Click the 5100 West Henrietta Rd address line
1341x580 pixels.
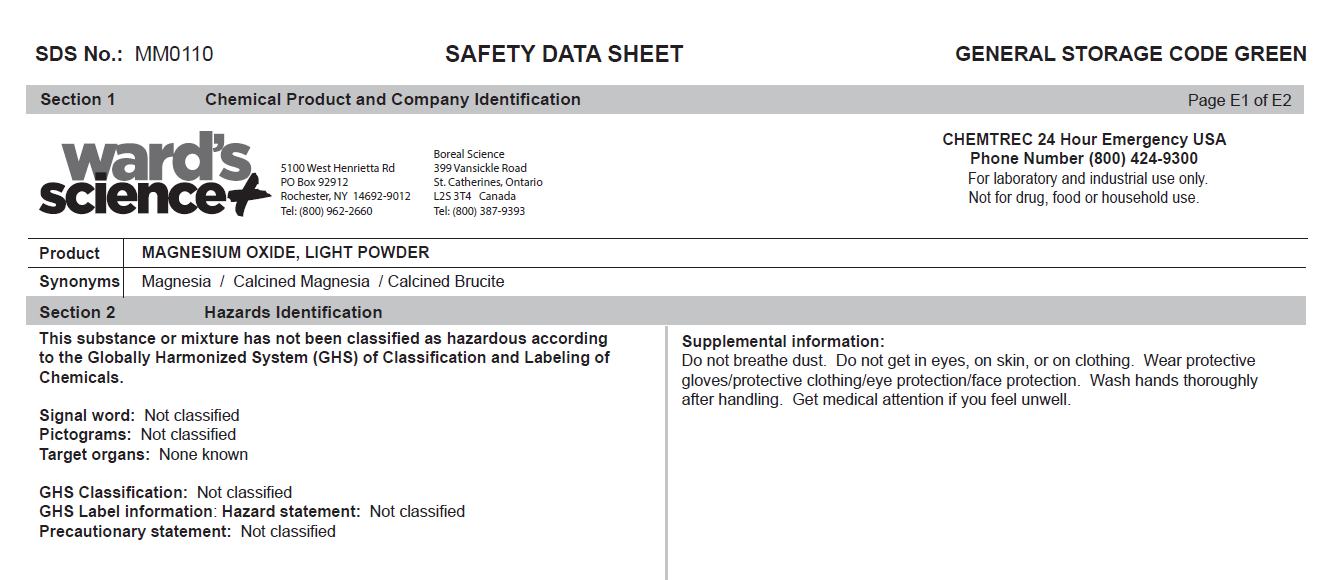click(338, 168)
